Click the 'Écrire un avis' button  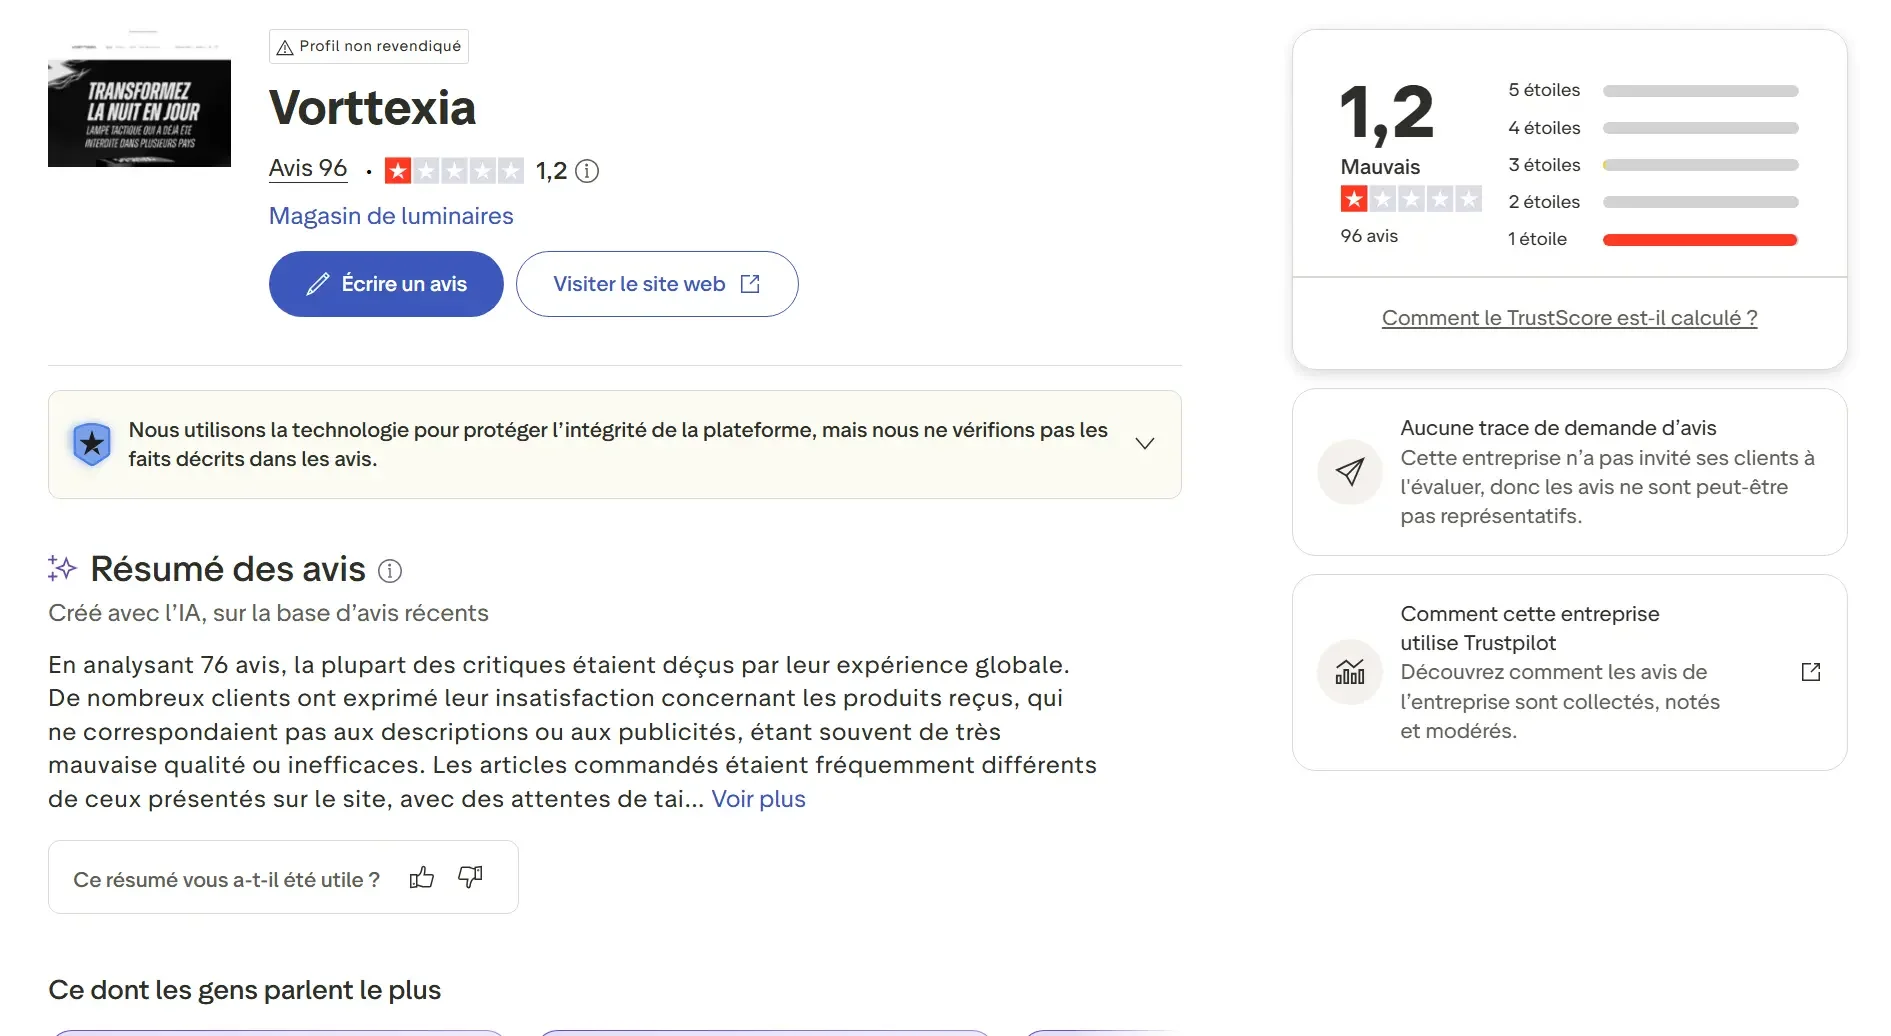tap(386, 284)
